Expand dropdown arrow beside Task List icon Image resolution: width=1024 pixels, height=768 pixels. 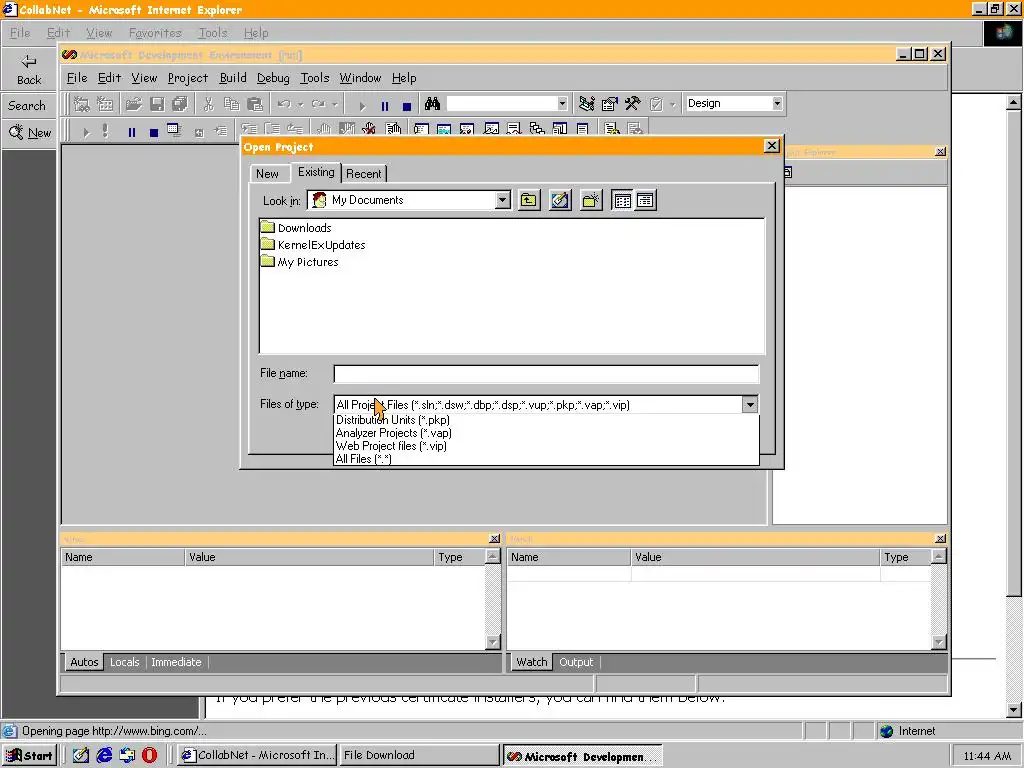point(672,104)
